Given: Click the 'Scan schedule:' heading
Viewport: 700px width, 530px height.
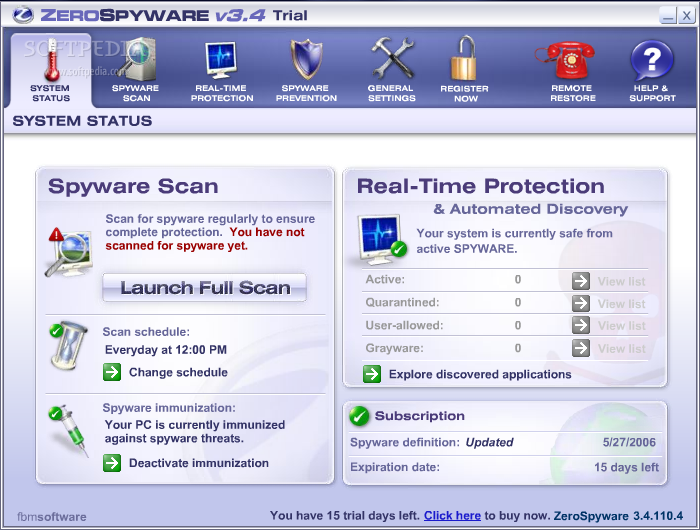Looking at the screenshot, I should pos(146,332).
